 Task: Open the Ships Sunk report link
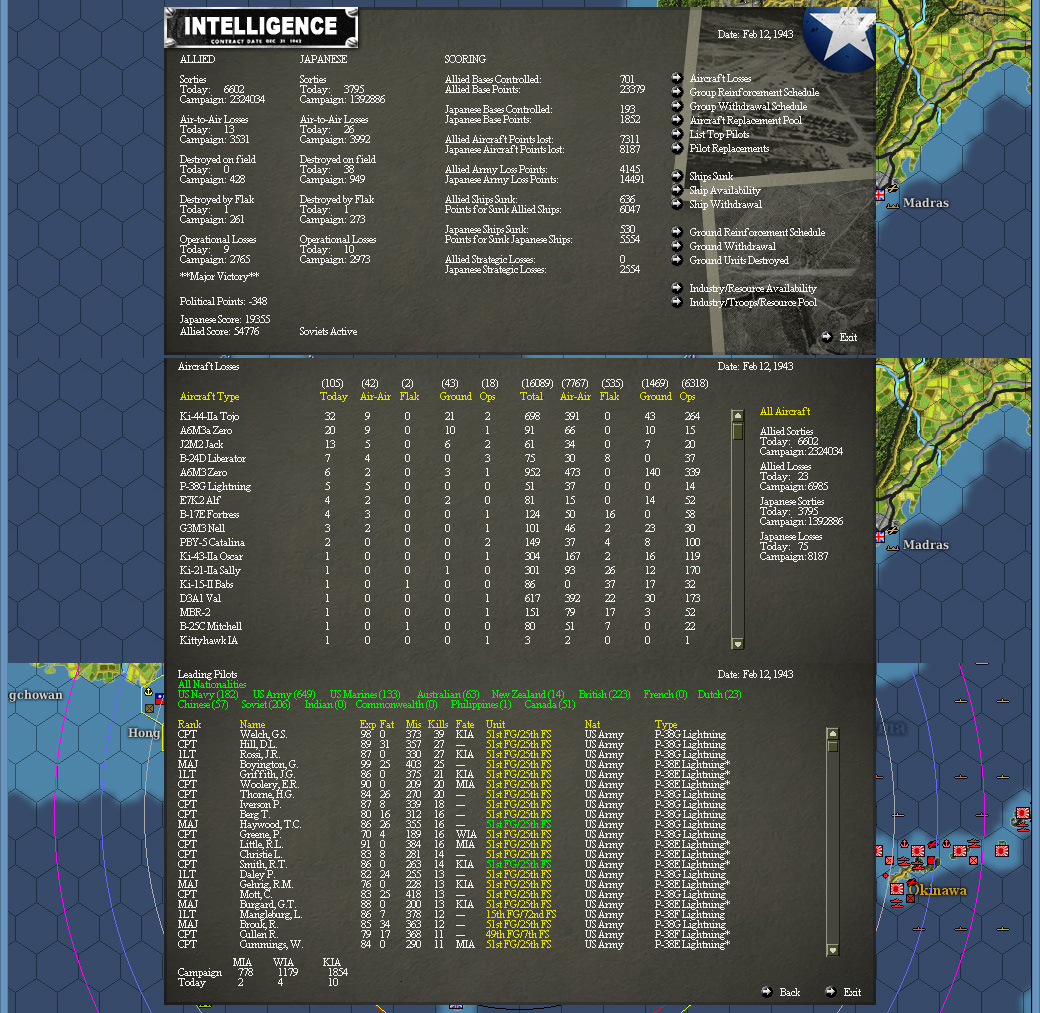tap(711, 176)
